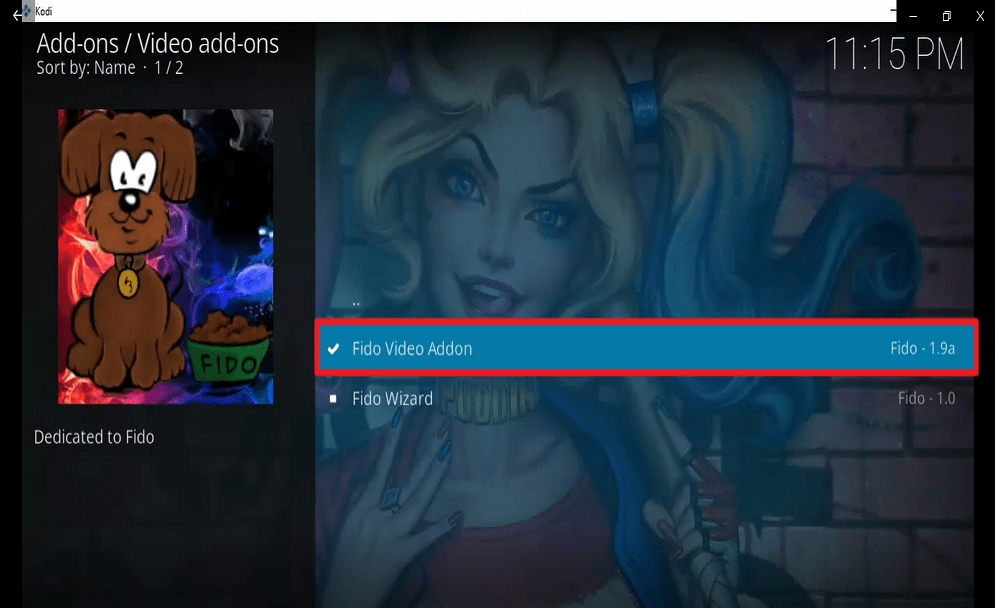The image size is (995, 608).
Task: Click the Fido dog artwork thumbnail
Action: 166,256
